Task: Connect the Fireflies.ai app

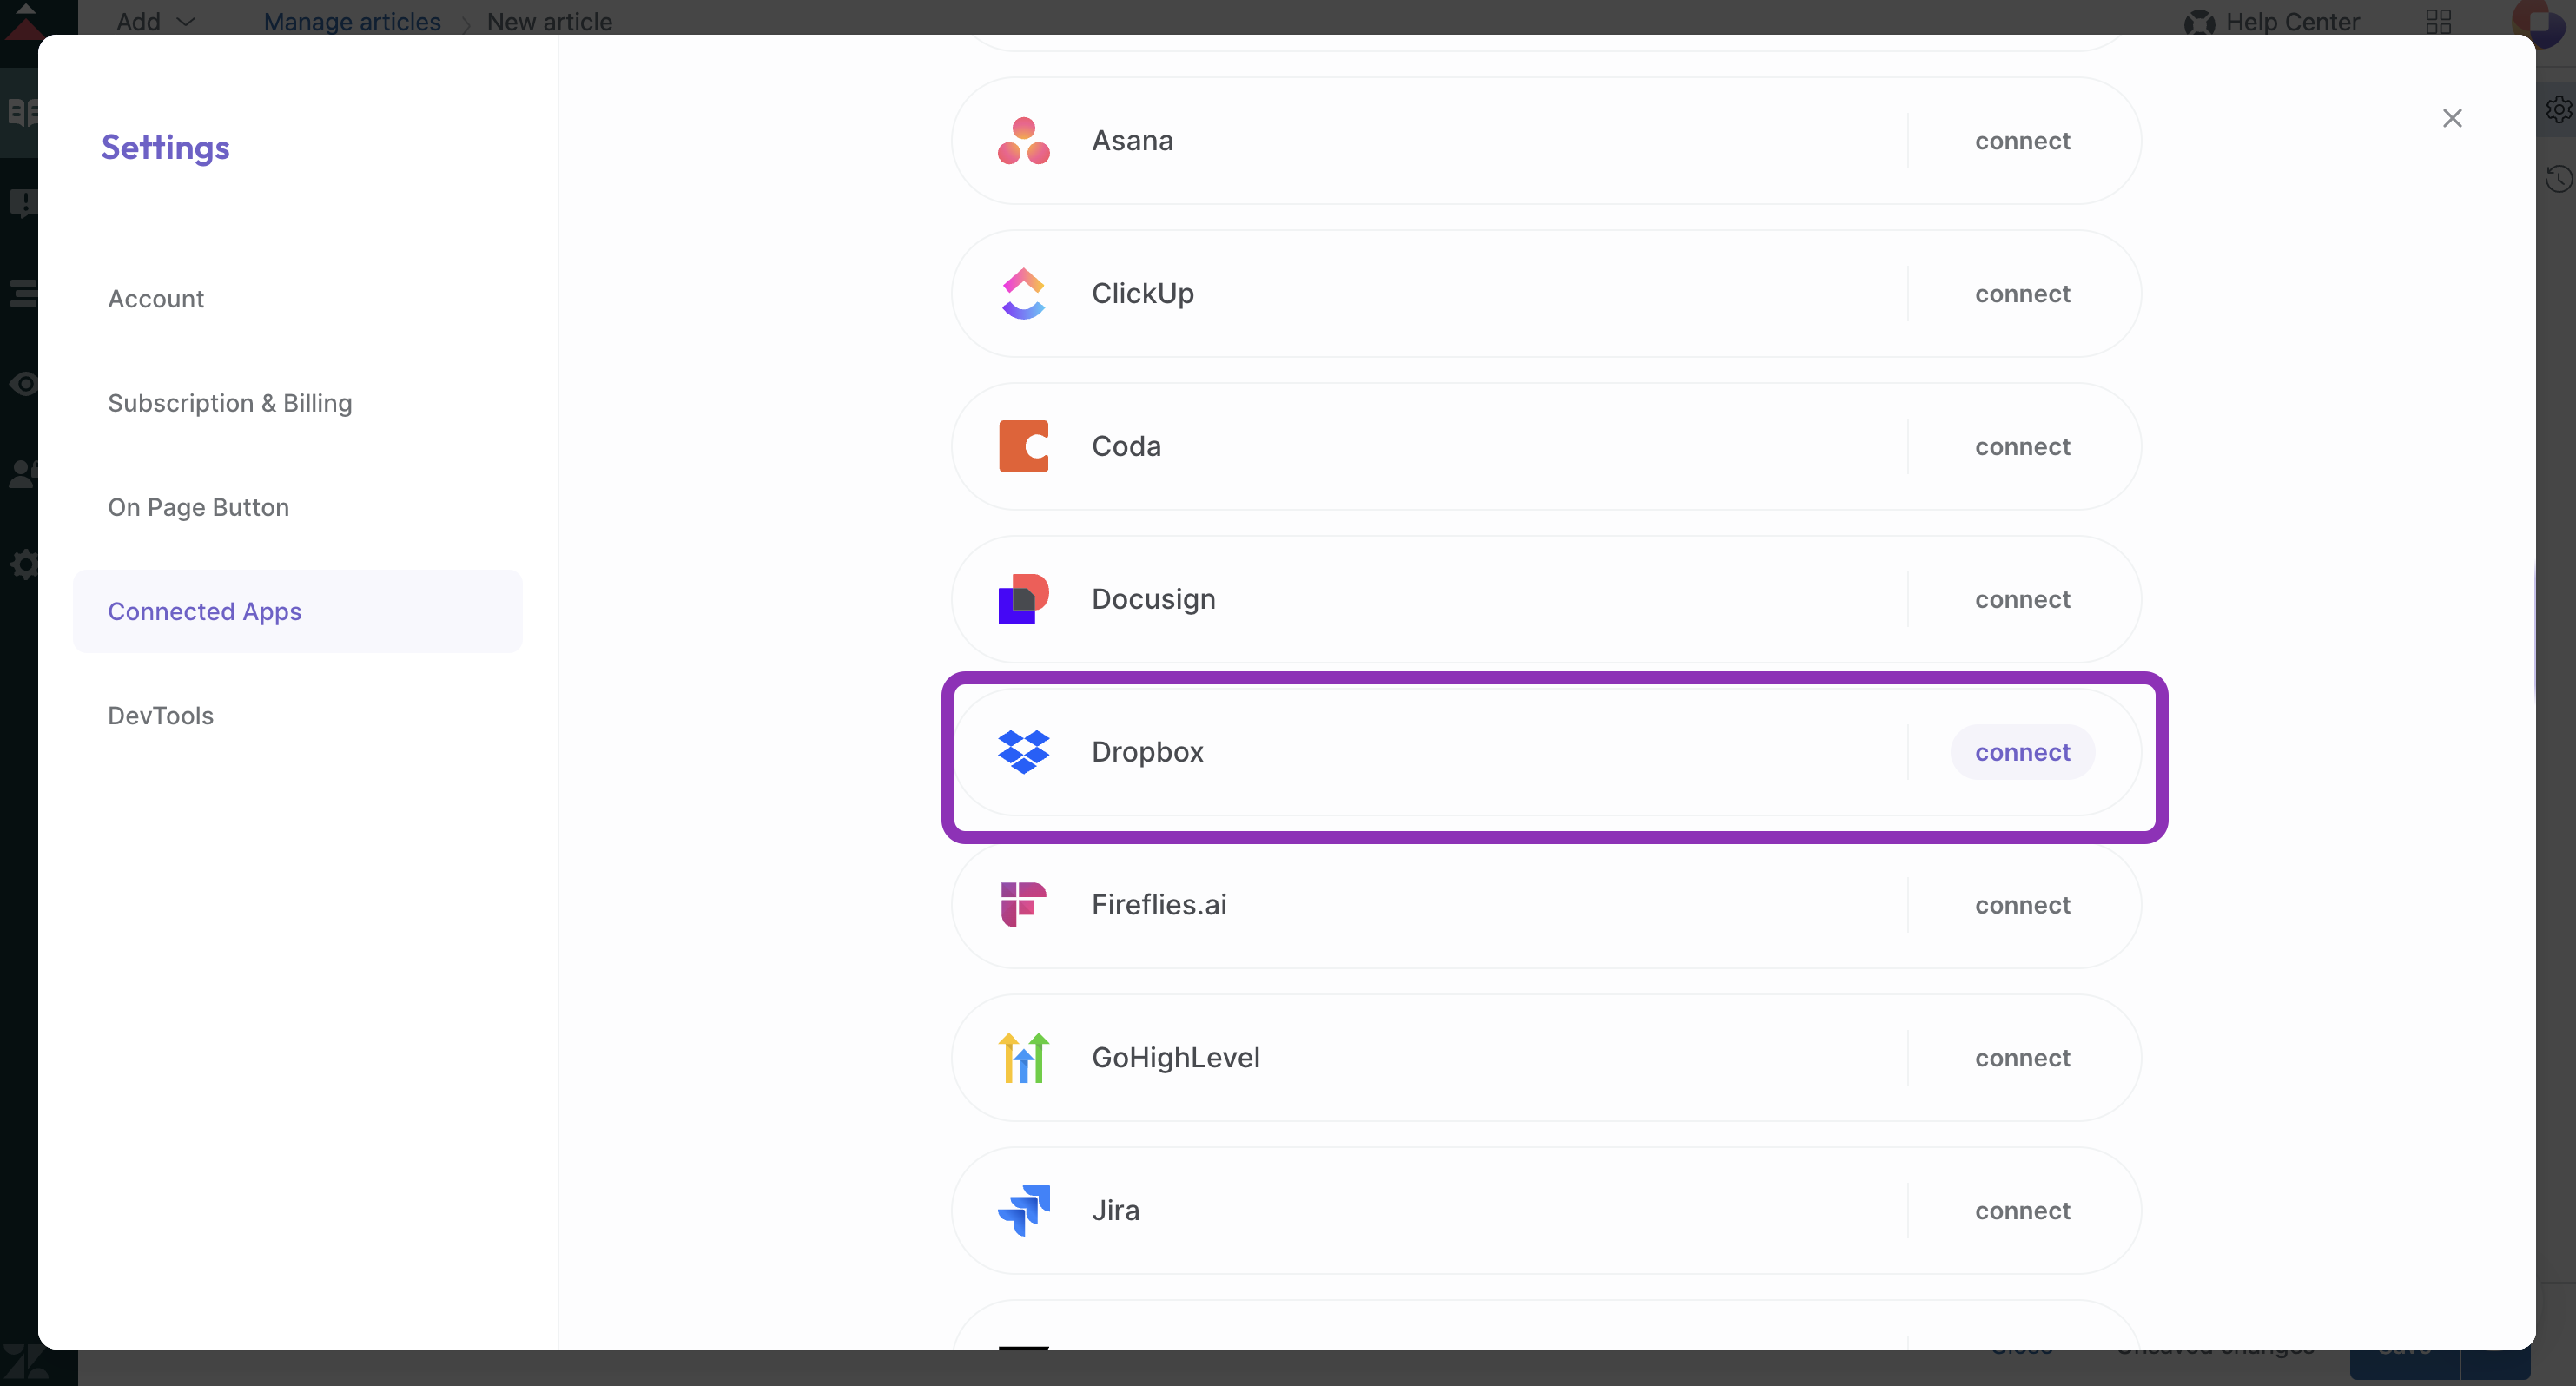Action: coord(2022,905)
